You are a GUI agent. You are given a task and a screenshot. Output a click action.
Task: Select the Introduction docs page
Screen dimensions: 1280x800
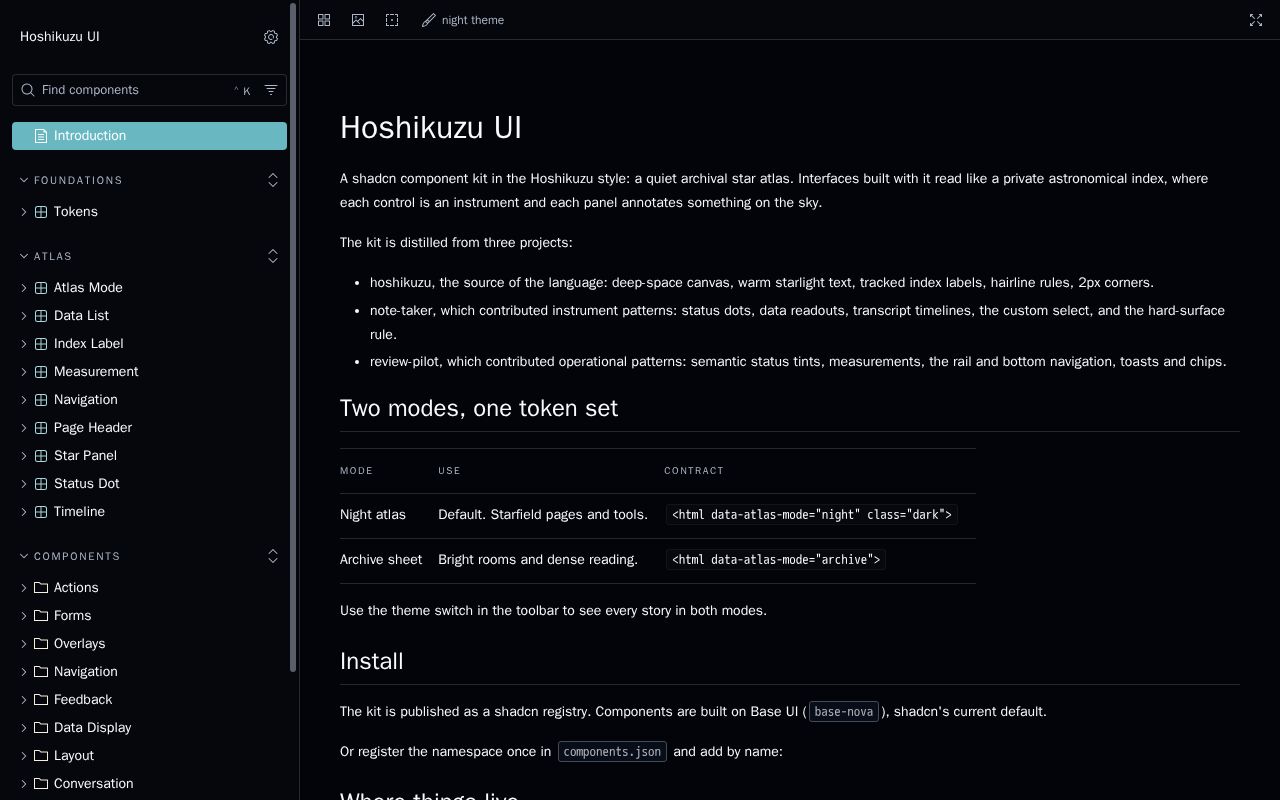tap(149, 136)
